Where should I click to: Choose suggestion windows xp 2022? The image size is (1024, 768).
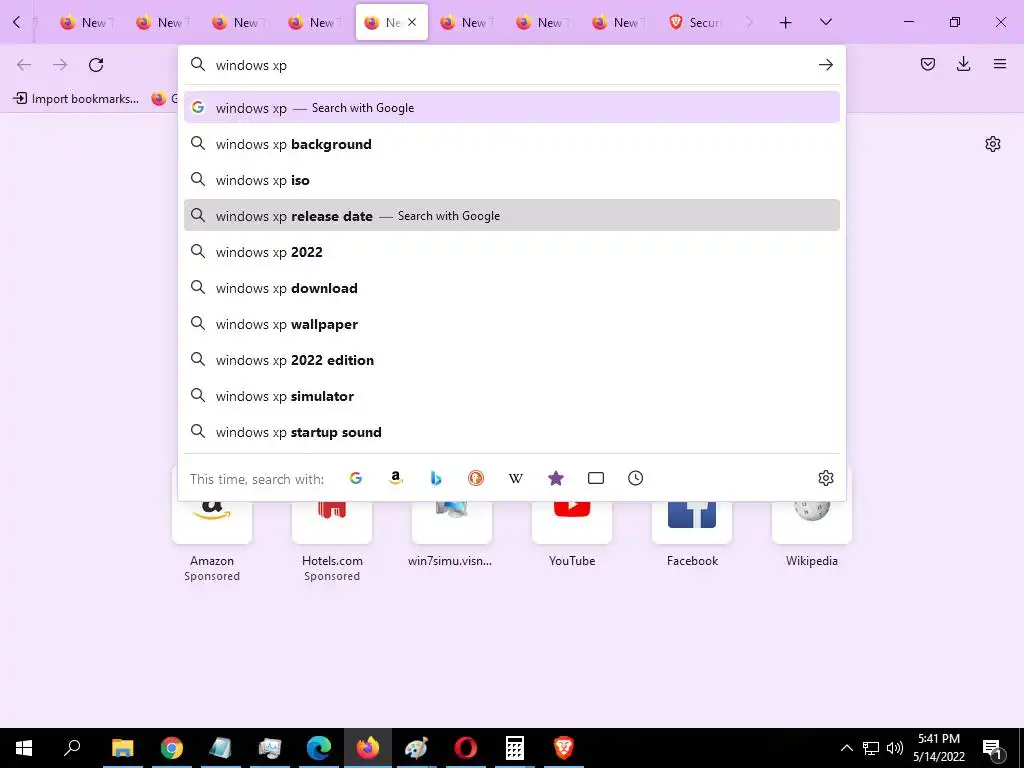pyautogui.click(x=511, y=251)
